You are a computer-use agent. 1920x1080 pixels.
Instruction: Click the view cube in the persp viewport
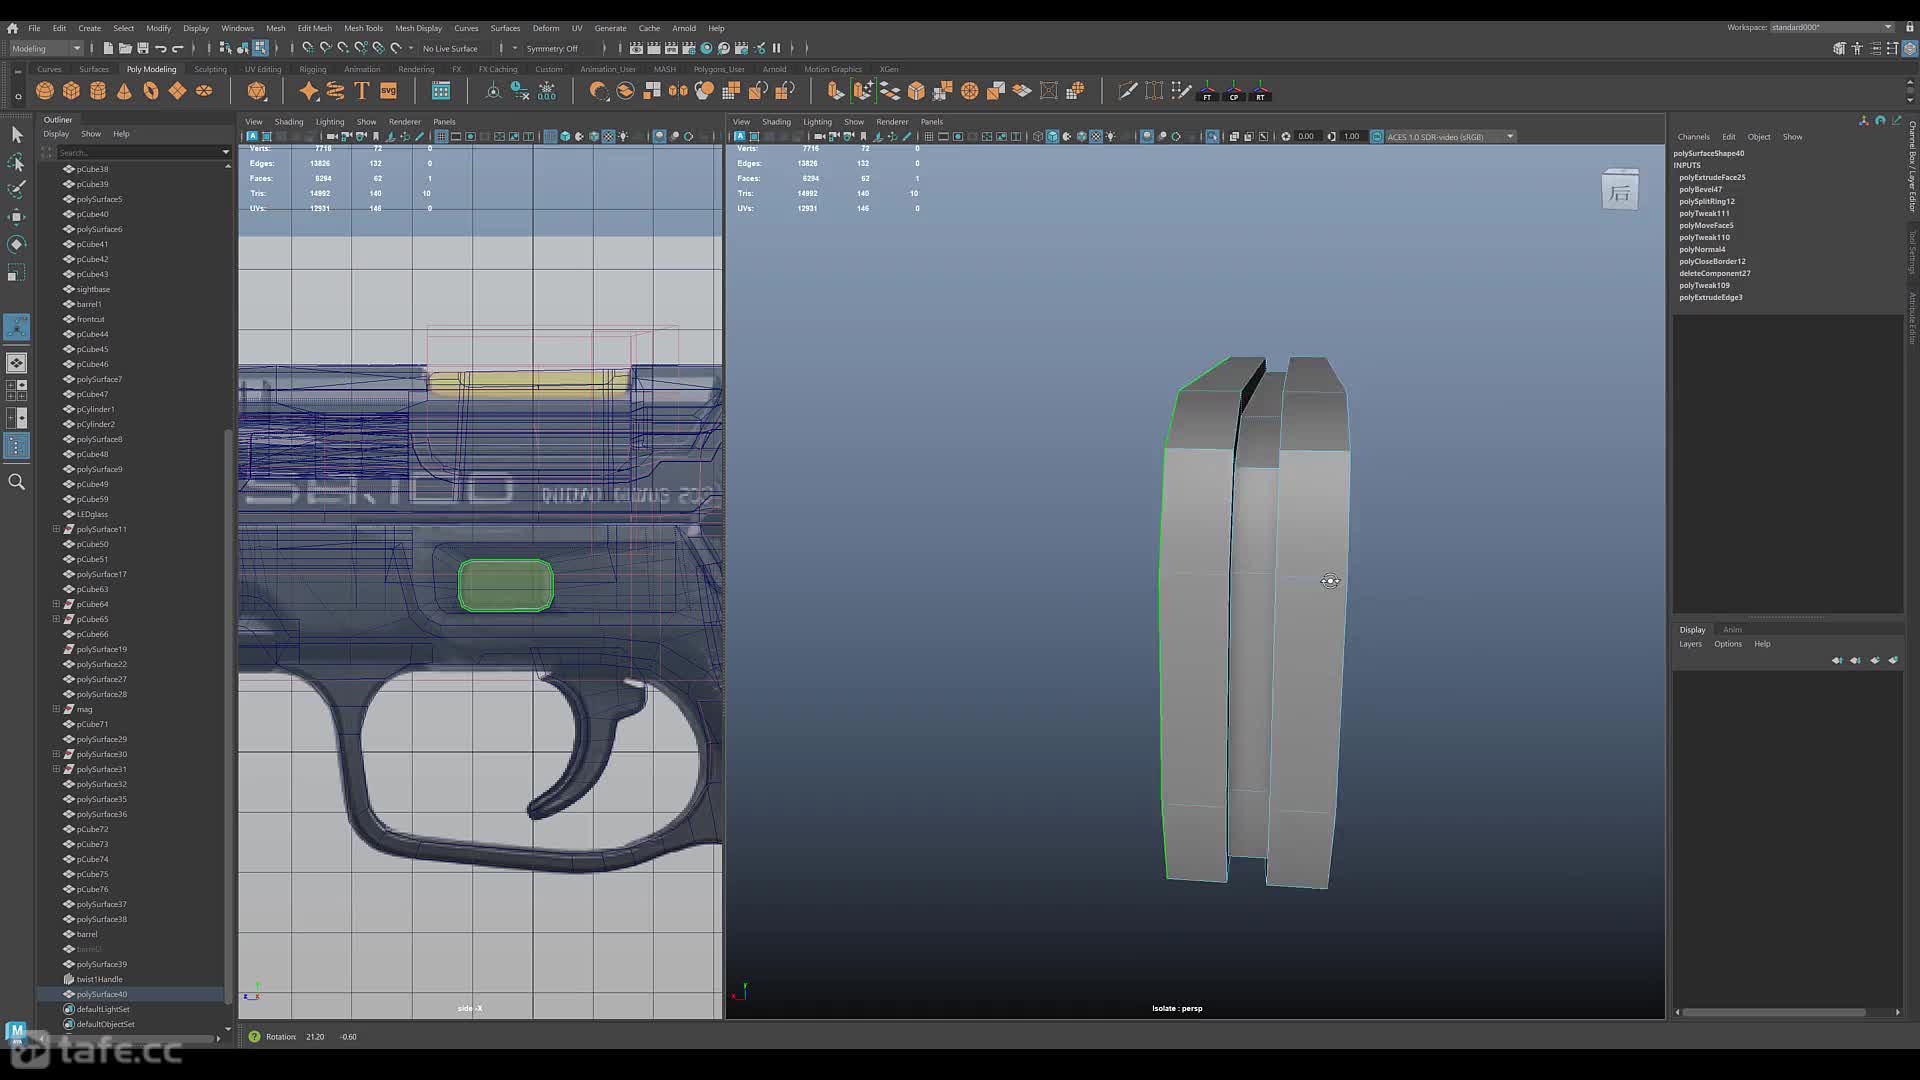coord(1619,190)
